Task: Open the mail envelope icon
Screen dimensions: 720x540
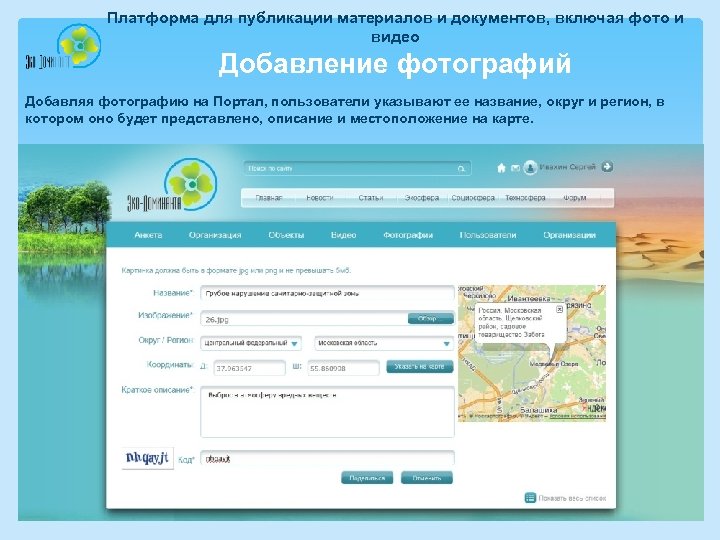Action: click(515, 169)
